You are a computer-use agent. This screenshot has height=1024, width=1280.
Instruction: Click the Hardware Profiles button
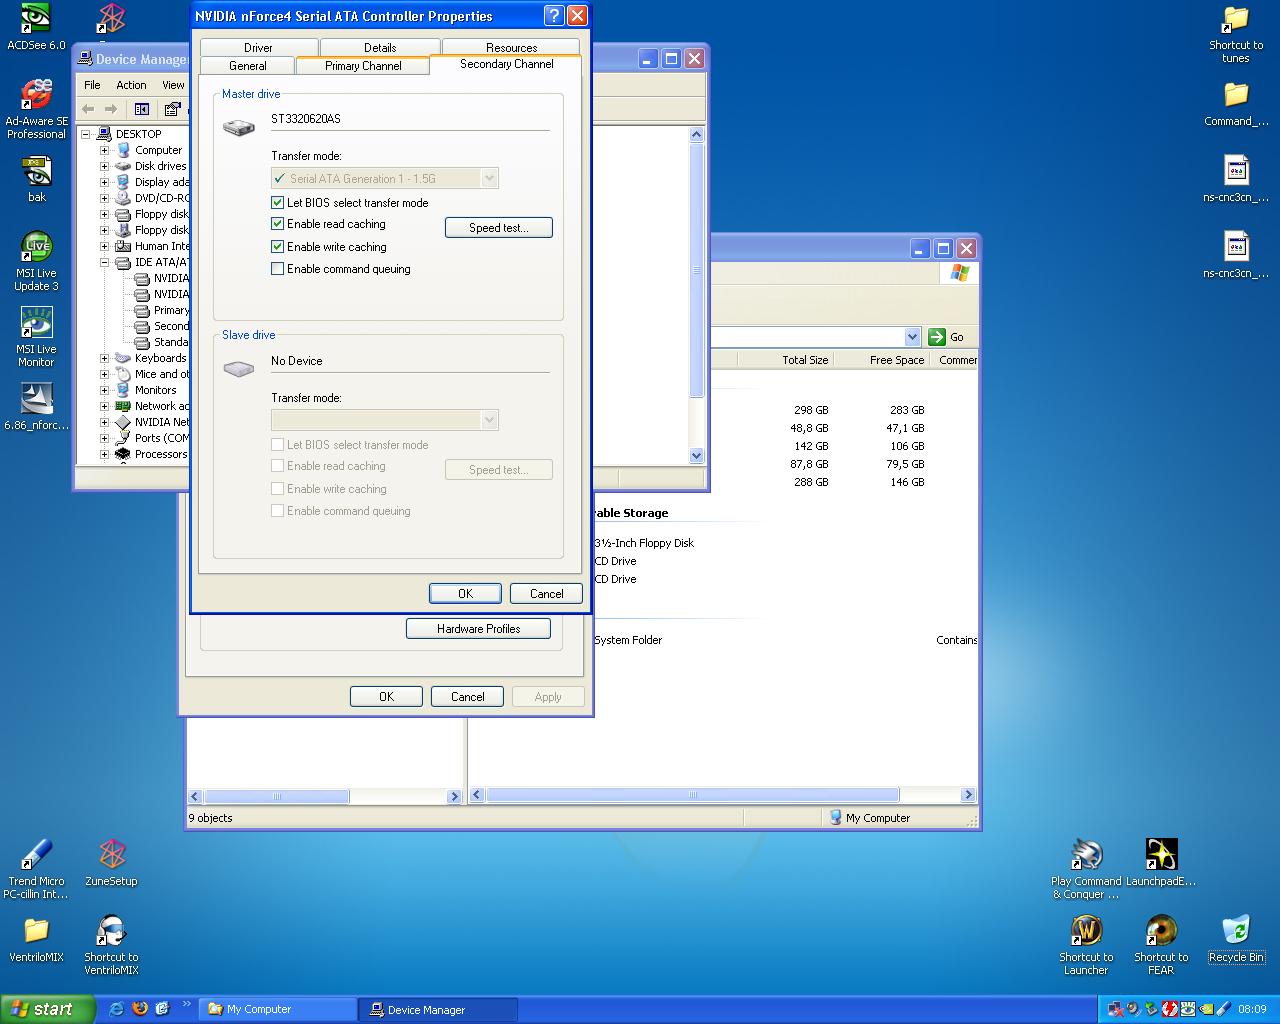click(478, 629)
